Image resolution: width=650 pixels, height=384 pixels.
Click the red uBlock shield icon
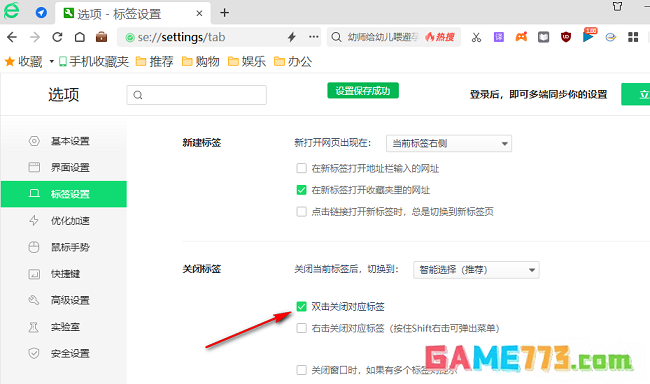pos(566,37)
